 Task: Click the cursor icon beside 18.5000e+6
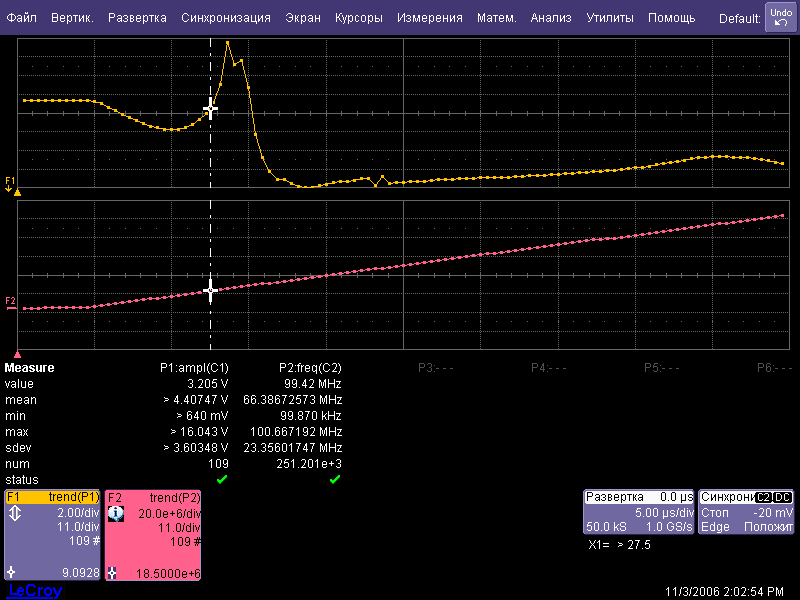[112, 573]
